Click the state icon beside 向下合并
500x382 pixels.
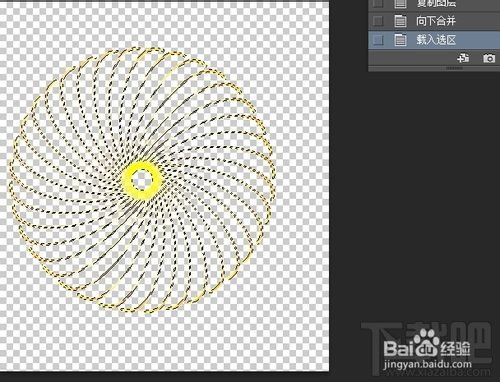(400, 21)
